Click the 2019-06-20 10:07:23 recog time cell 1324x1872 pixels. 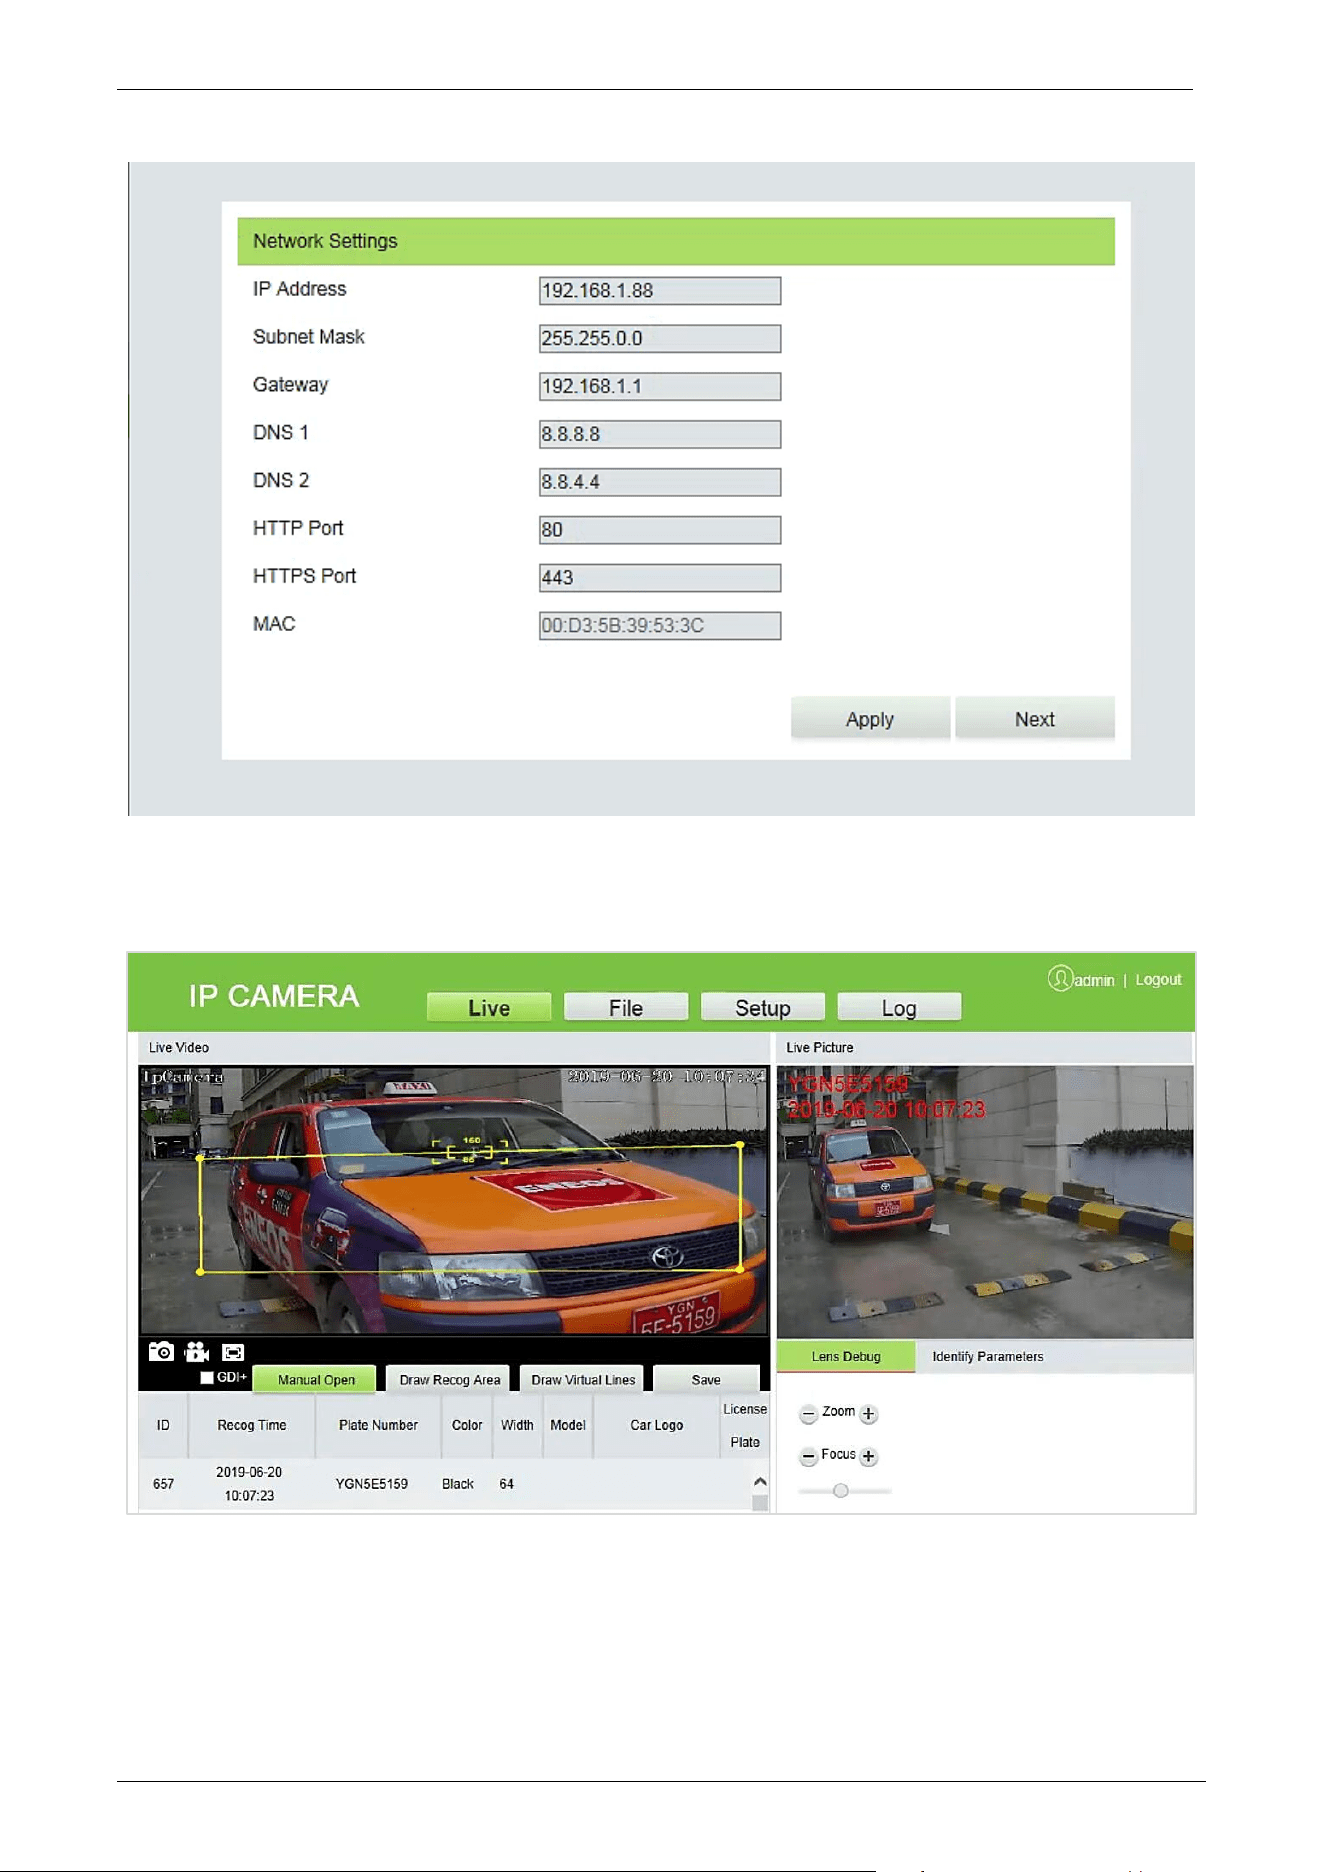(x=249, y=1484)
